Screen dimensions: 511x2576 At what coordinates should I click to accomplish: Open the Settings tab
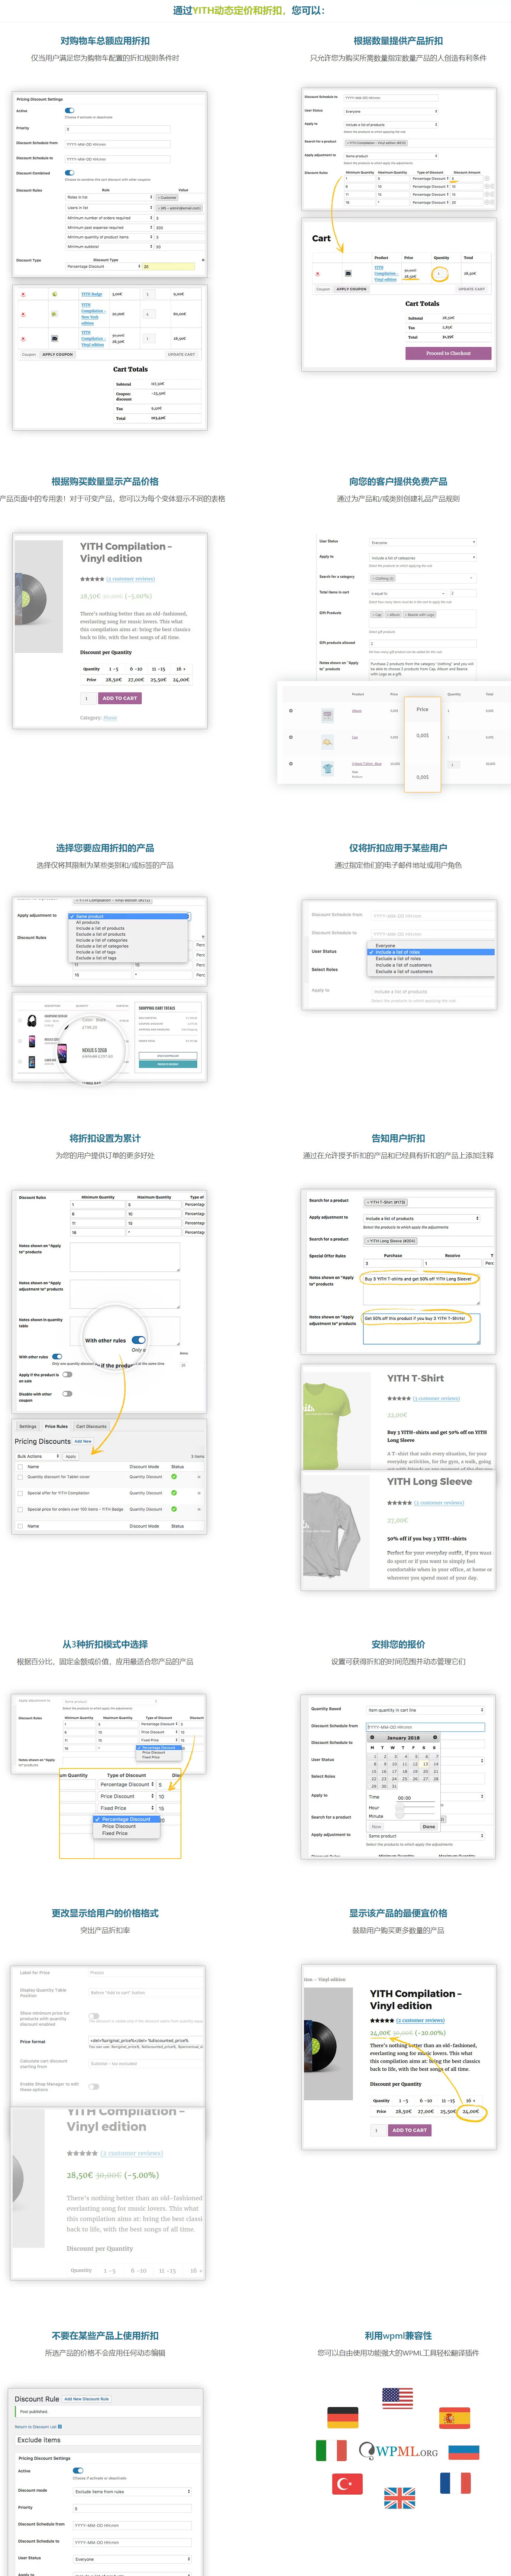(27, 1426)
